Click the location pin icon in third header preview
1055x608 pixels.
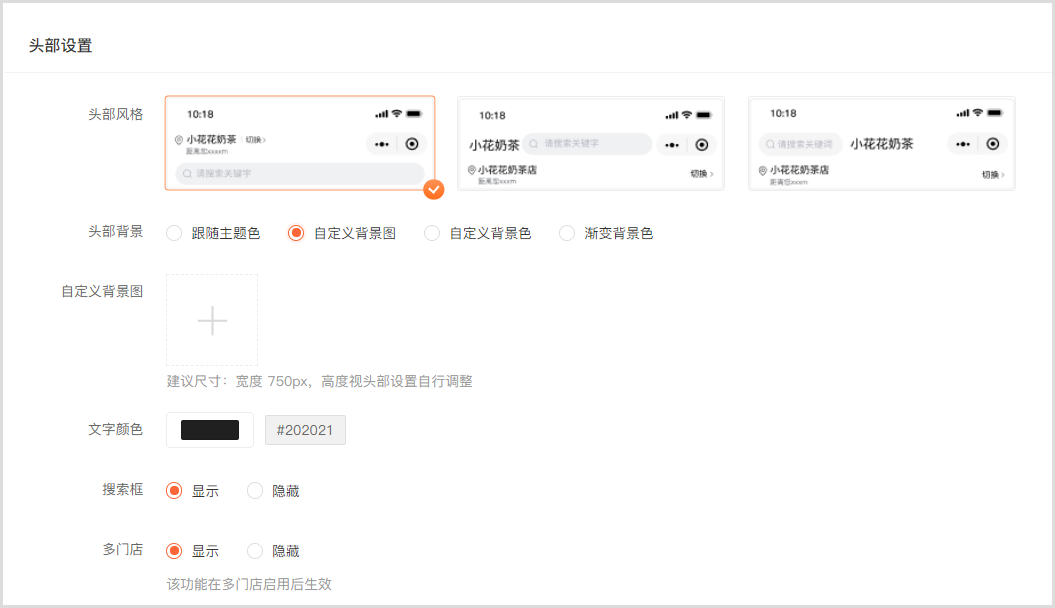tap(763, 171)
